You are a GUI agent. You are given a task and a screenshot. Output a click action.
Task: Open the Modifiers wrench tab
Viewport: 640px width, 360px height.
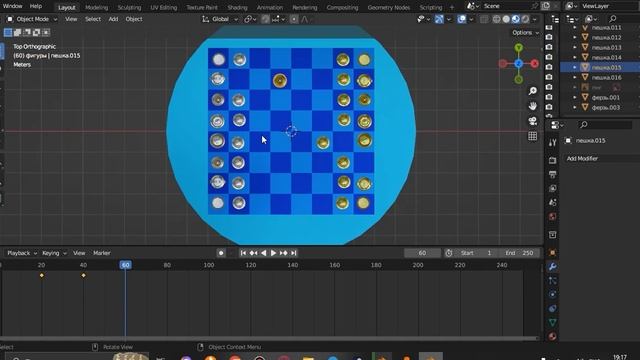(x=552, y=267)
